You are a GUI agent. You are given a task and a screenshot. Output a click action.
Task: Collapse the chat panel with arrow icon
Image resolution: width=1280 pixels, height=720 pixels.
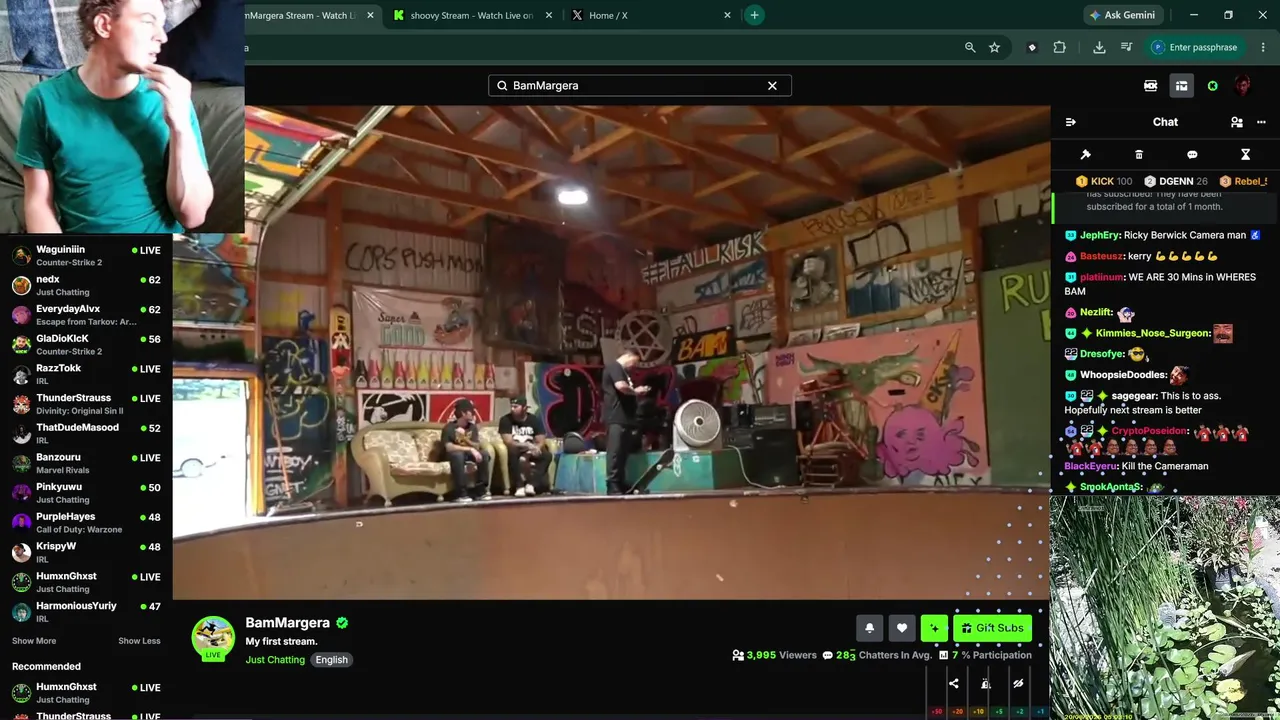(x=1070, y=122)
